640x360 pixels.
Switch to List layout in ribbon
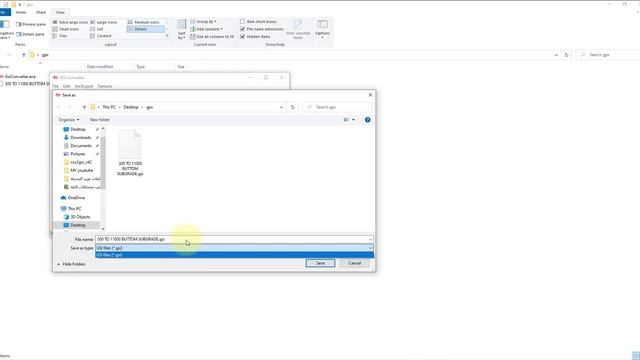(x=97, y=29)
